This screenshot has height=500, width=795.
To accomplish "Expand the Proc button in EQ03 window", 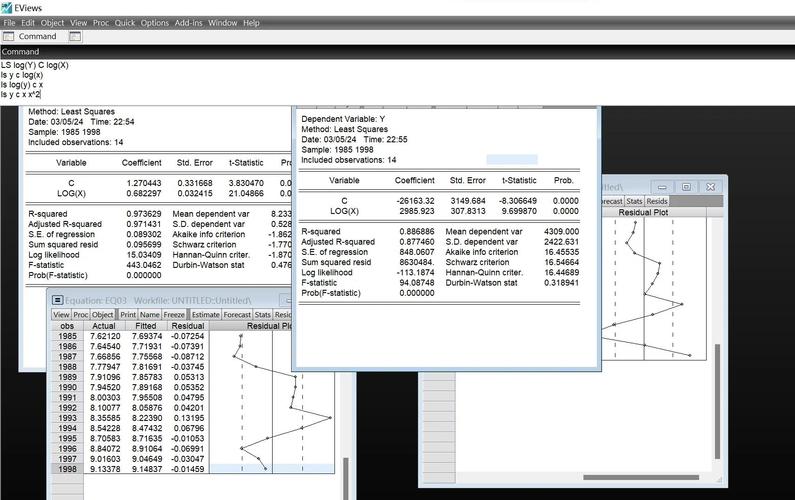I will pyautogui.click(x=81, y=314).
